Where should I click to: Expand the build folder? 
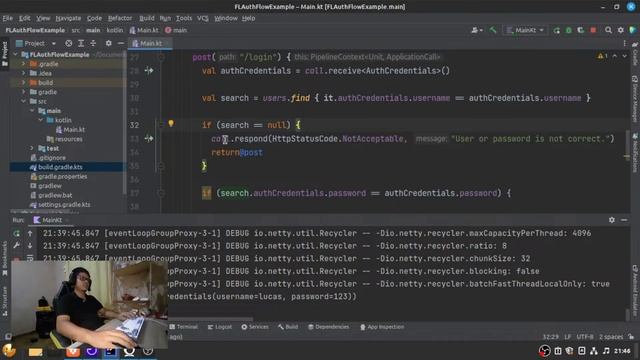point(24,82)
